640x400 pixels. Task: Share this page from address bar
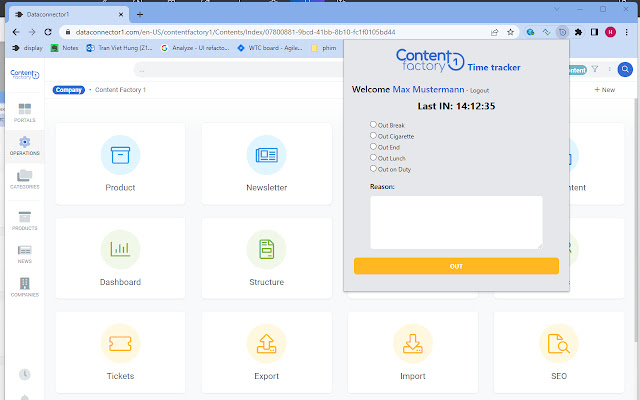(x=494, y=32)
